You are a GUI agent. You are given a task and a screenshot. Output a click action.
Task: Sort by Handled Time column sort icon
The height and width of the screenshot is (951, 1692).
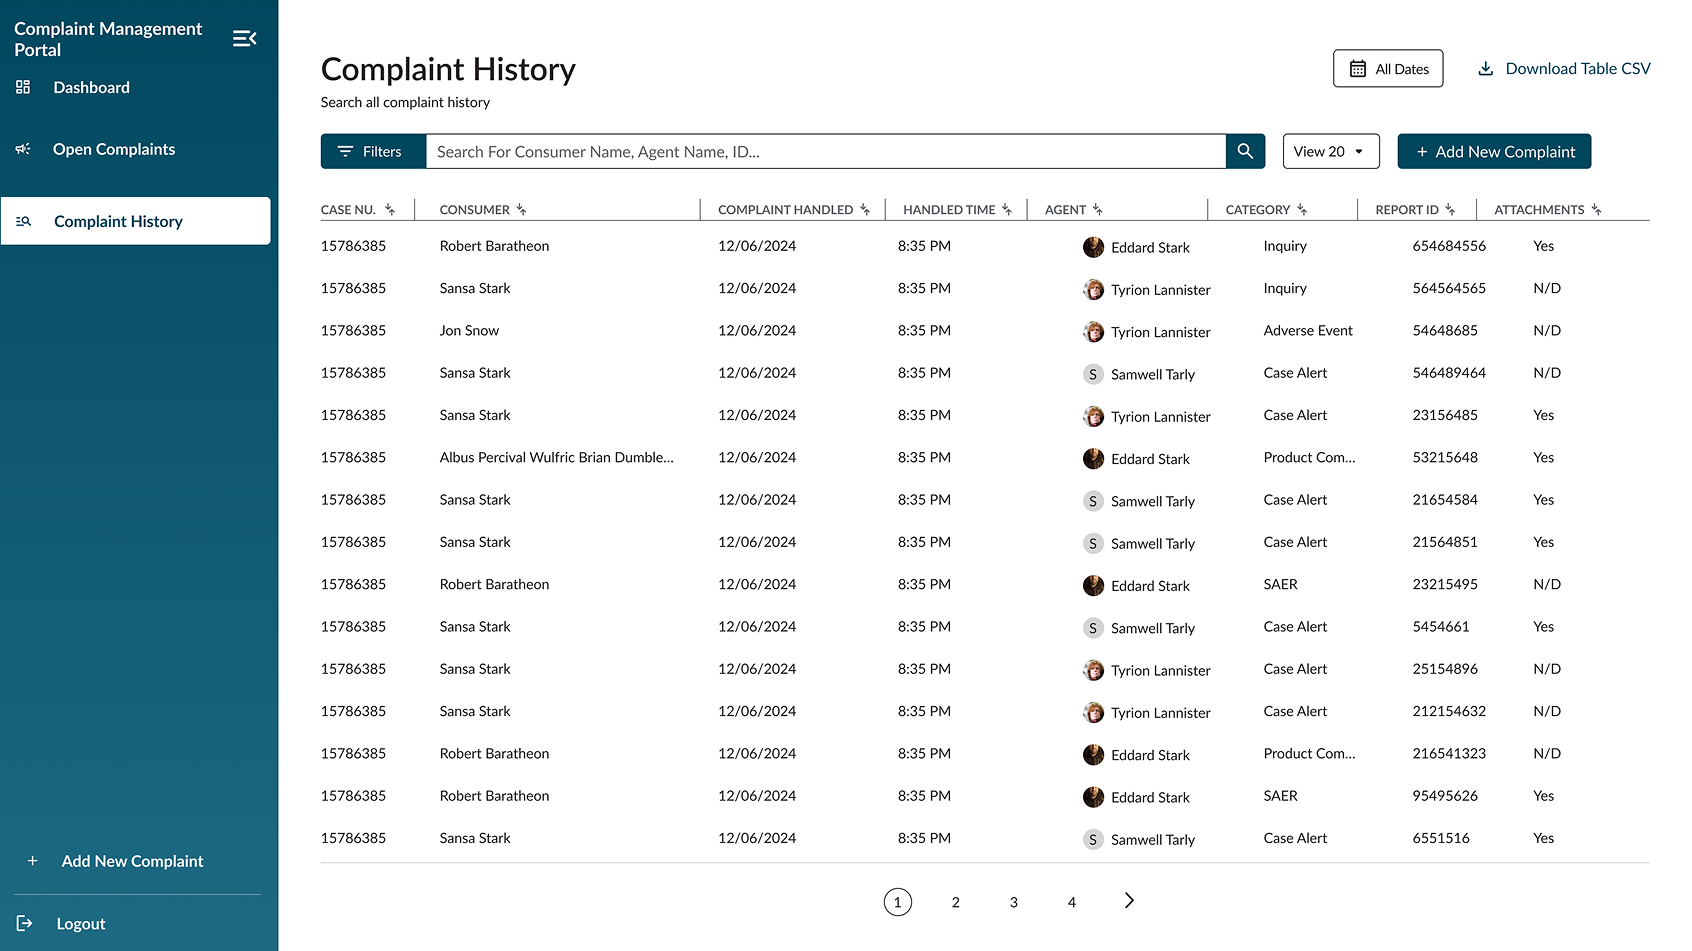pos(1007,210)
